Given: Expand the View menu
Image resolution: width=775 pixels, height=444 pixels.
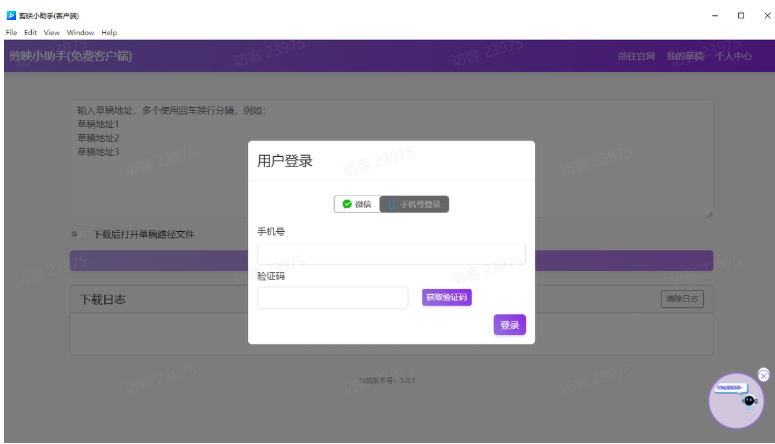Looking at the screenshot, I should (x=52, y=32).
